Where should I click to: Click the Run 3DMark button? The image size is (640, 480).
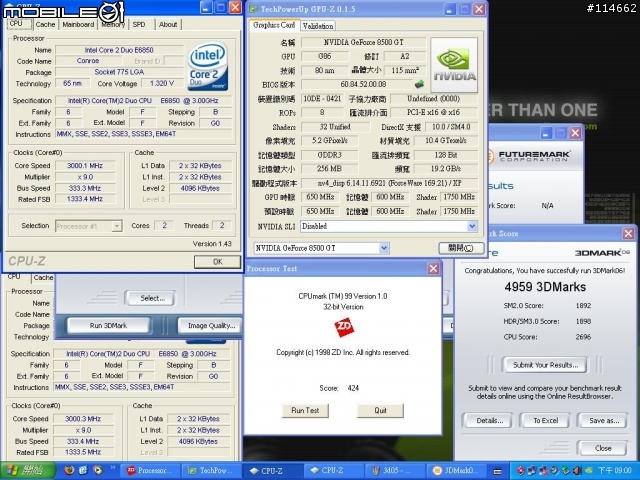[108, 325]
